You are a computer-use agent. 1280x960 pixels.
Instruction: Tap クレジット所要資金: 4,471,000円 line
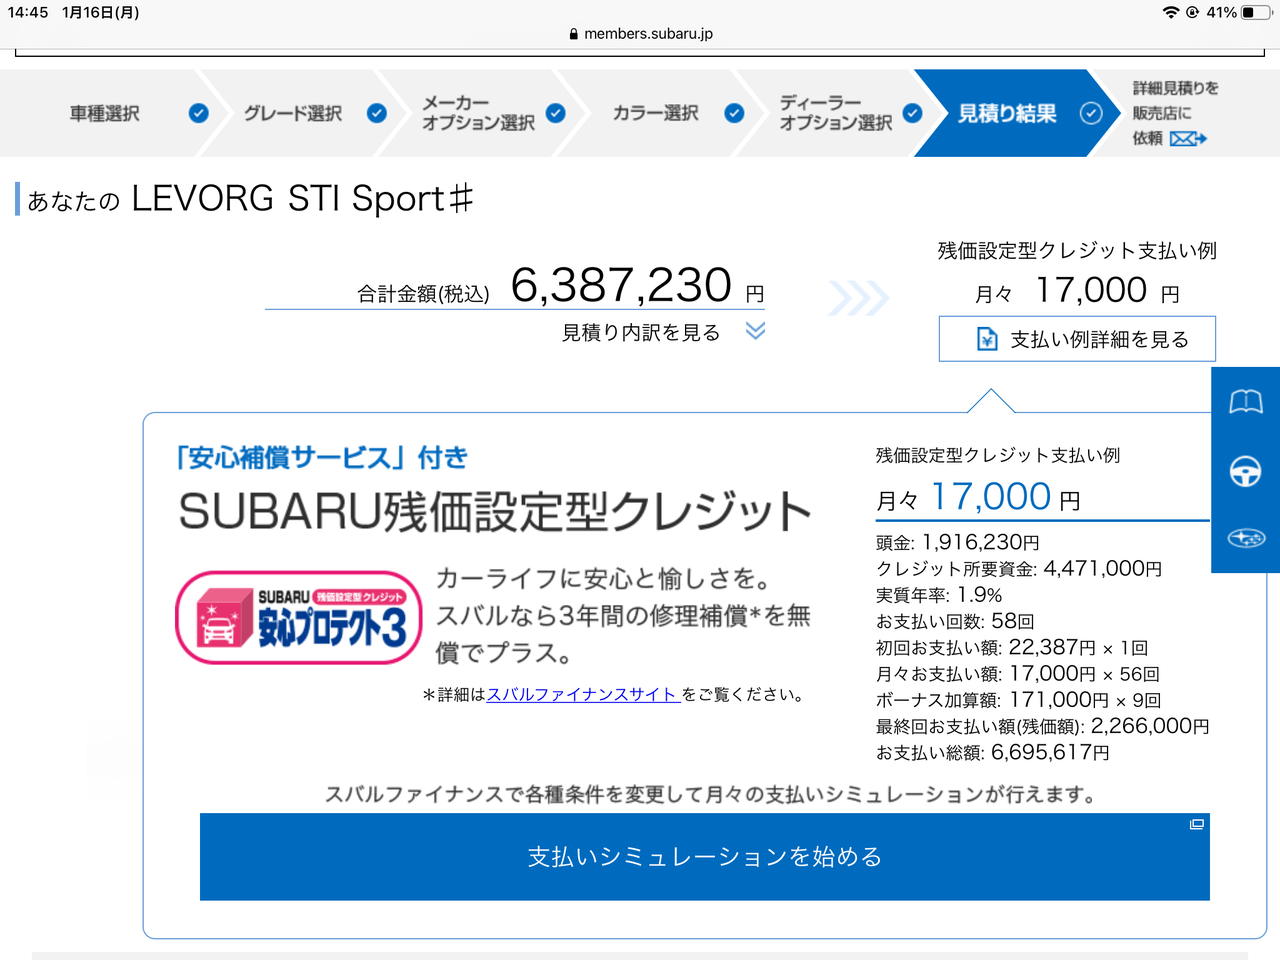tap(1018, 568)
